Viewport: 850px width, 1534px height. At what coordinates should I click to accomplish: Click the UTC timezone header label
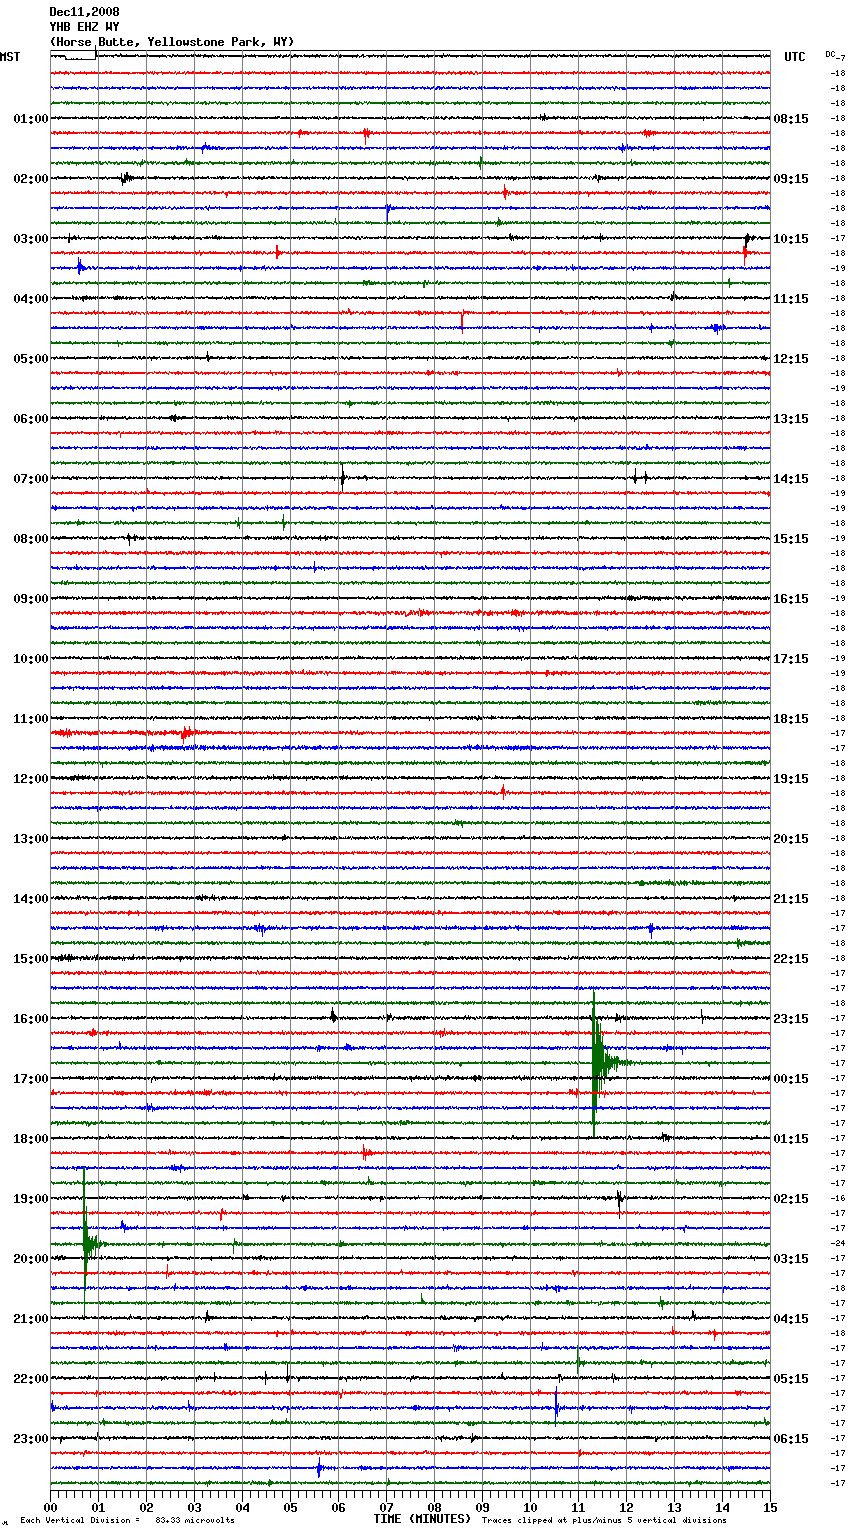coord(795,57)
